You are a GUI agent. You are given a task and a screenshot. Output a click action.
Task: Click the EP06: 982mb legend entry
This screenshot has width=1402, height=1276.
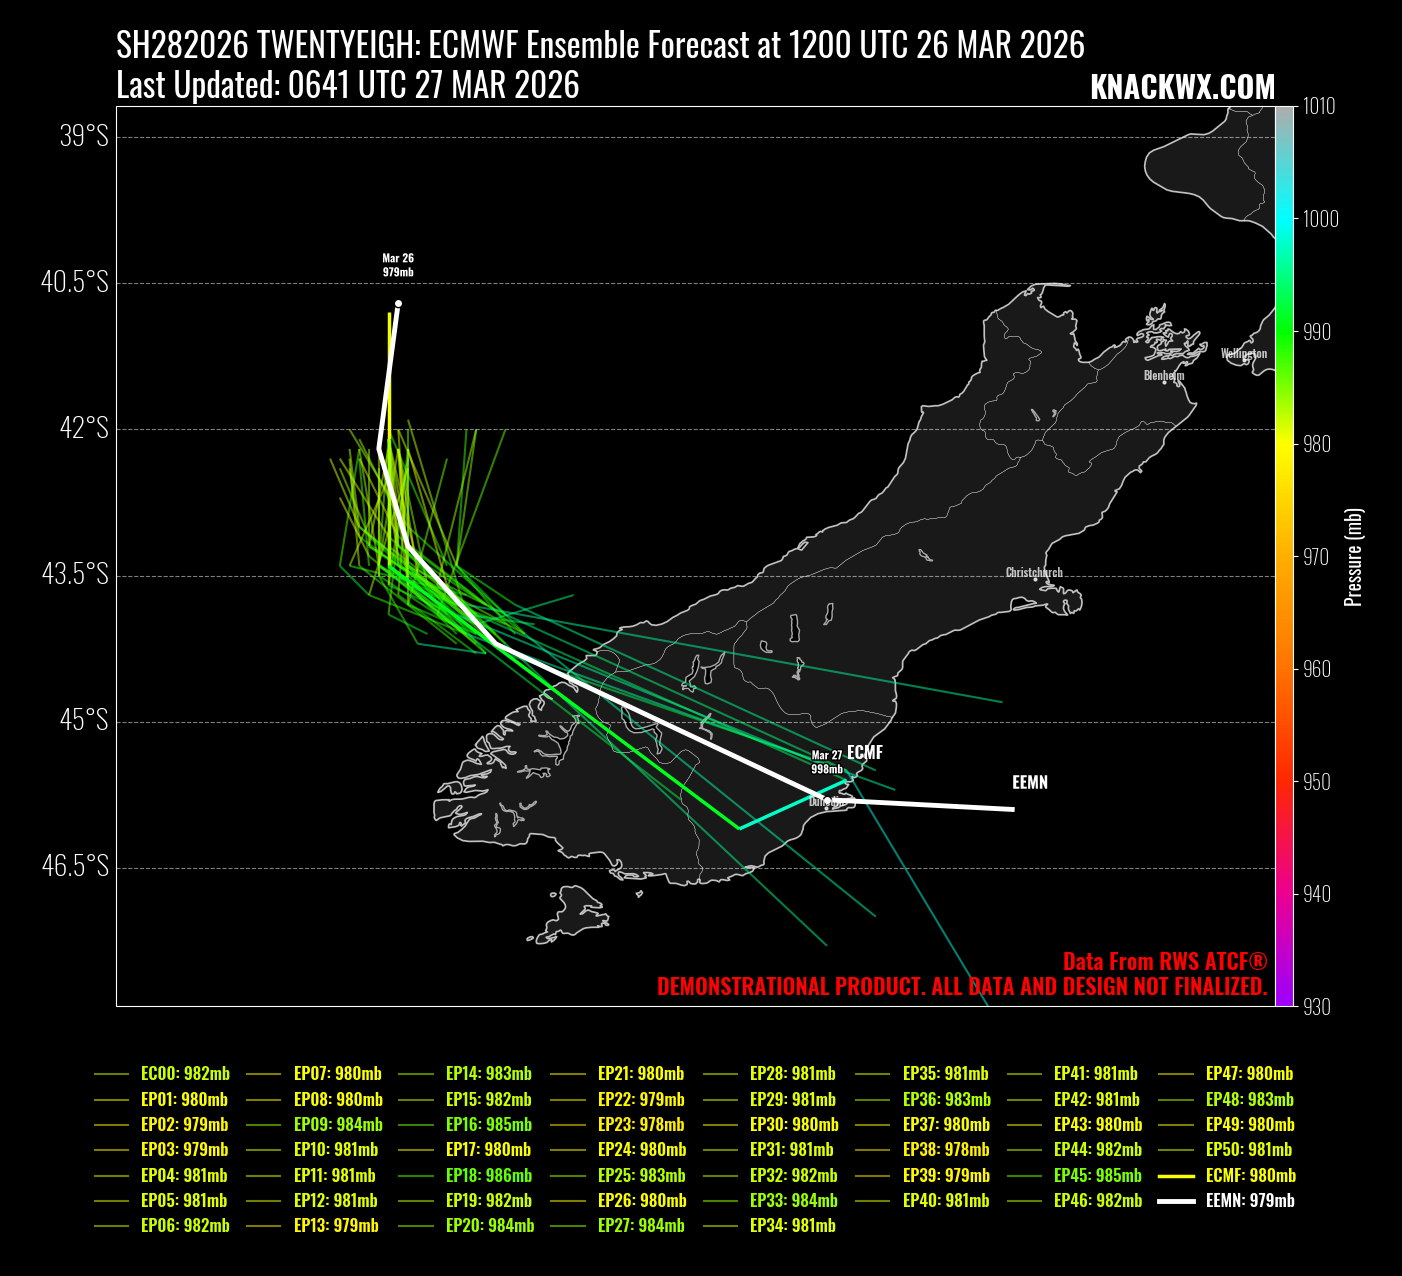click(185, 1225)
